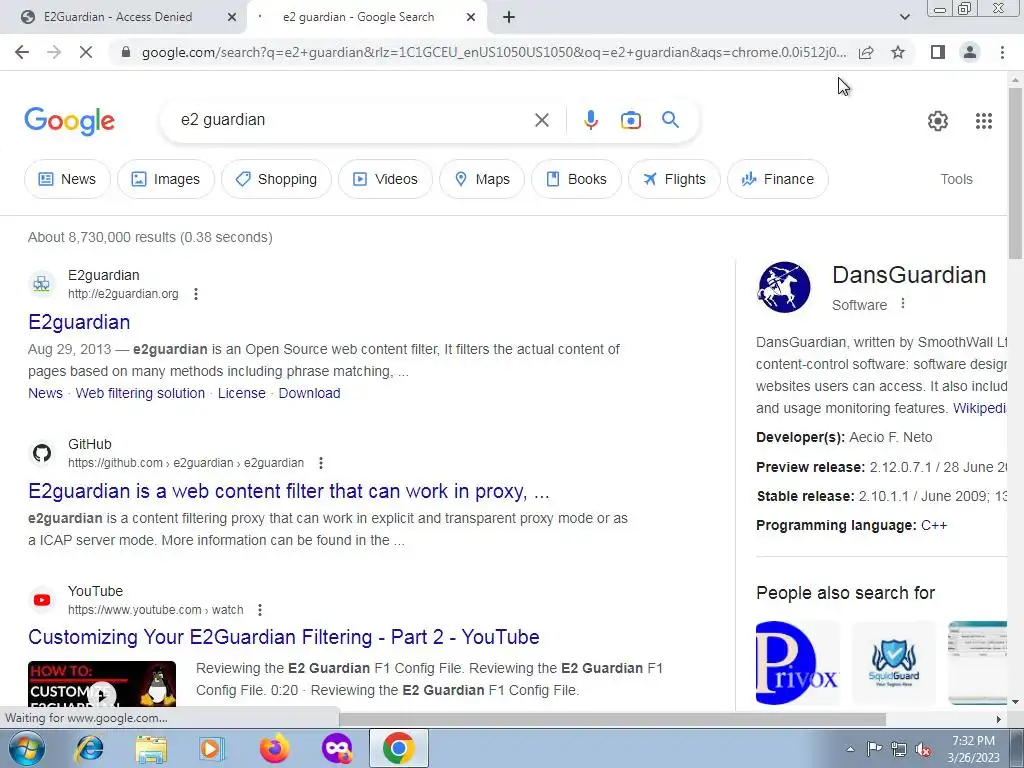Viewport: 1024px width, 768px height.
Task: Bookmark this page with the star icon
Action: tap(898, 52)
